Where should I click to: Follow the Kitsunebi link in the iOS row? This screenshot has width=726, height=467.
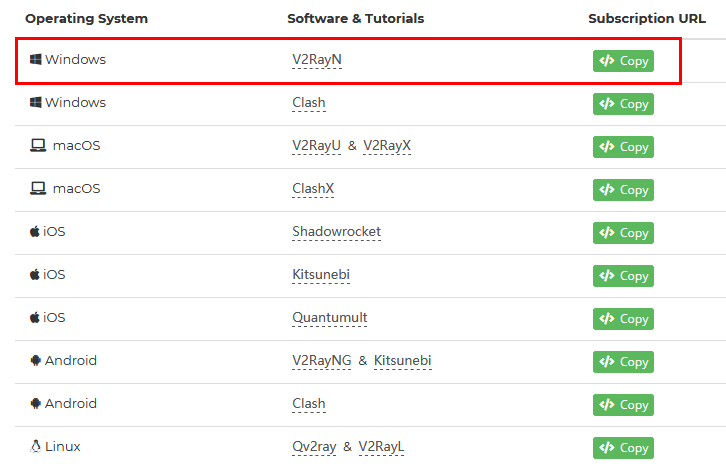point(321,275)
